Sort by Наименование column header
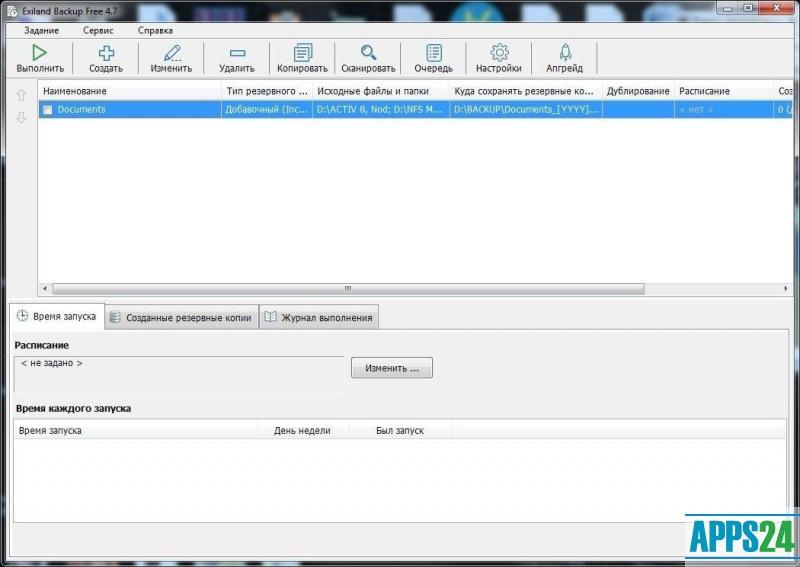The height and width of the screenshot is (567, 800). (130, 91)
